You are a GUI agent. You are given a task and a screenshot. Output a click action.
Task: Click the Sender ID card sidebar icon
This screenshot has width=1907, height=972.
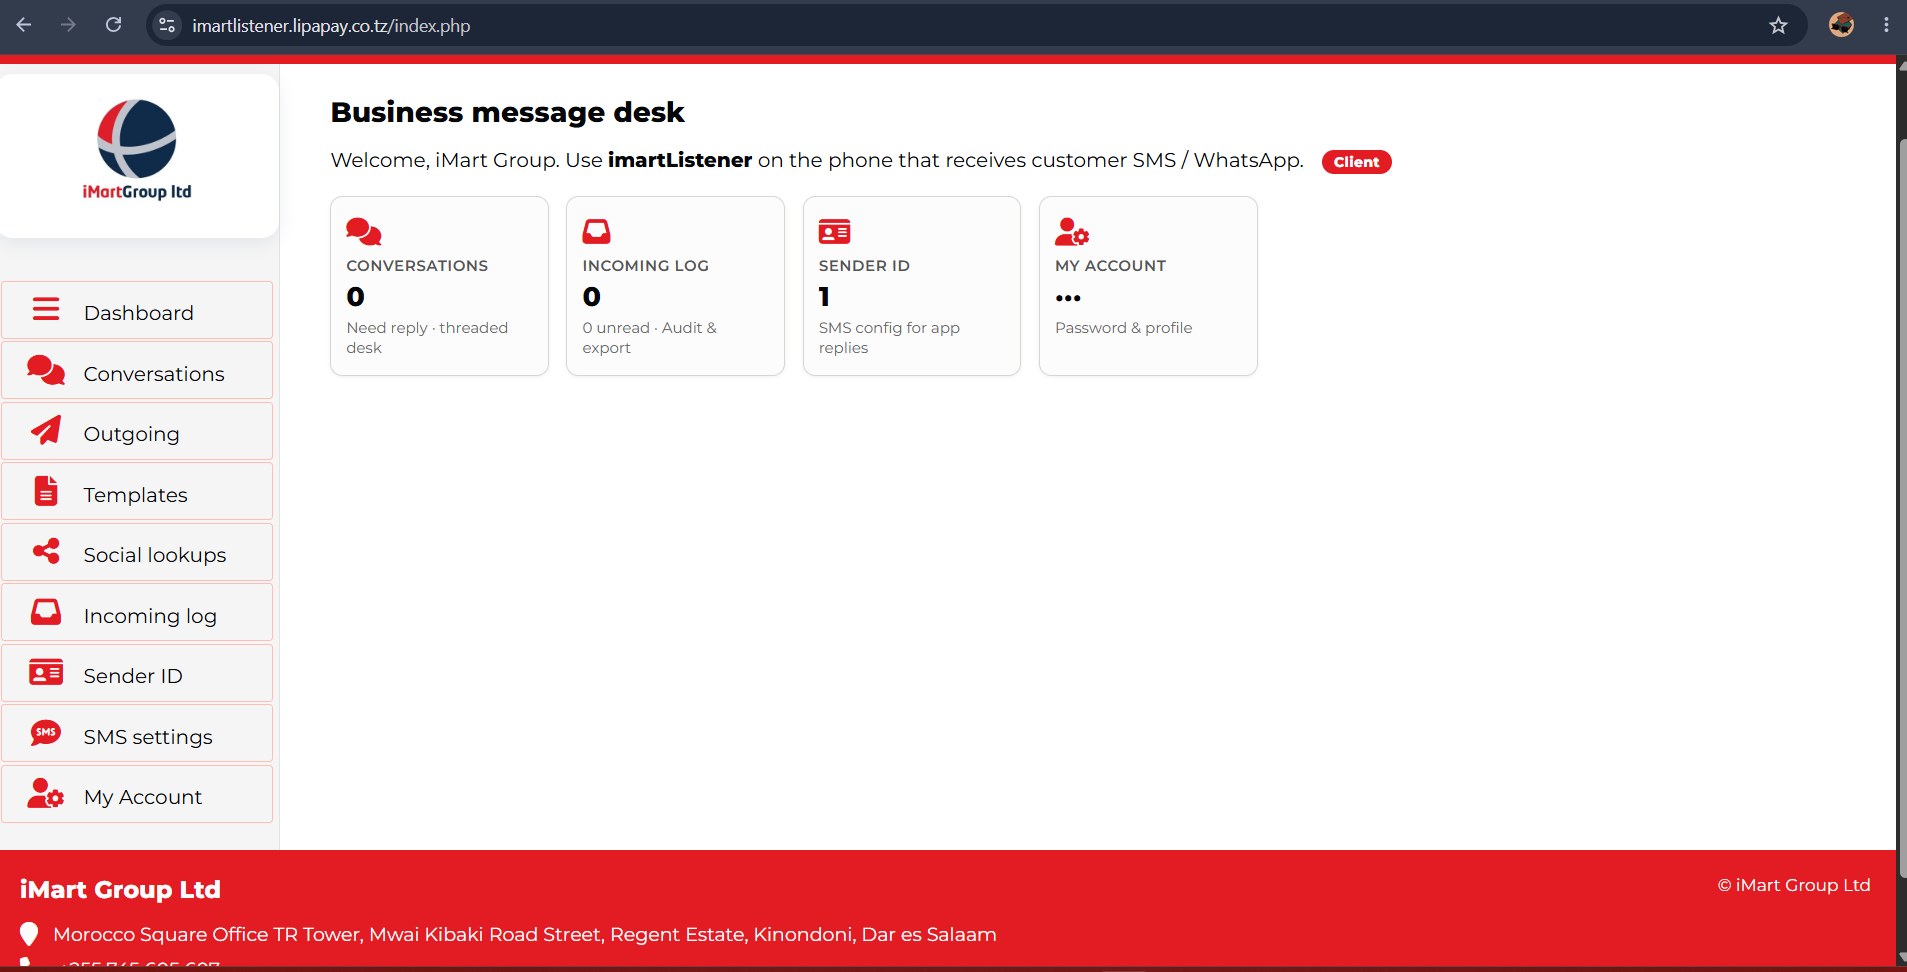(46, 672)
